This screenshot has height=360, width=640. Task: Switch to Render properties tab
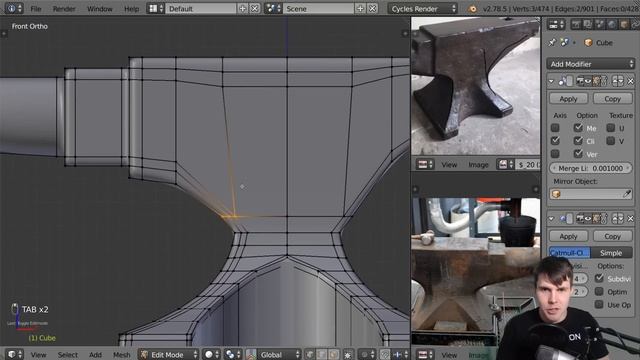(576, 24)
